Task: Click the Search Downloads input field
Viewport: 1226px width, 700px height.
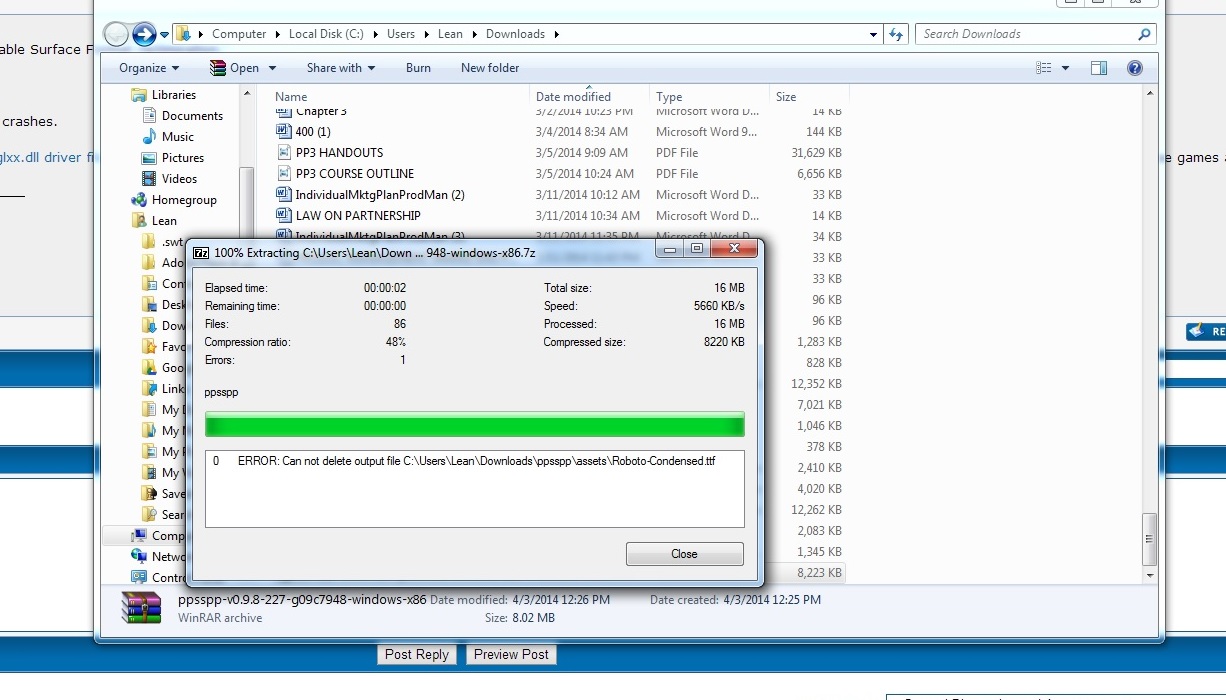Action: point(1025,34)
